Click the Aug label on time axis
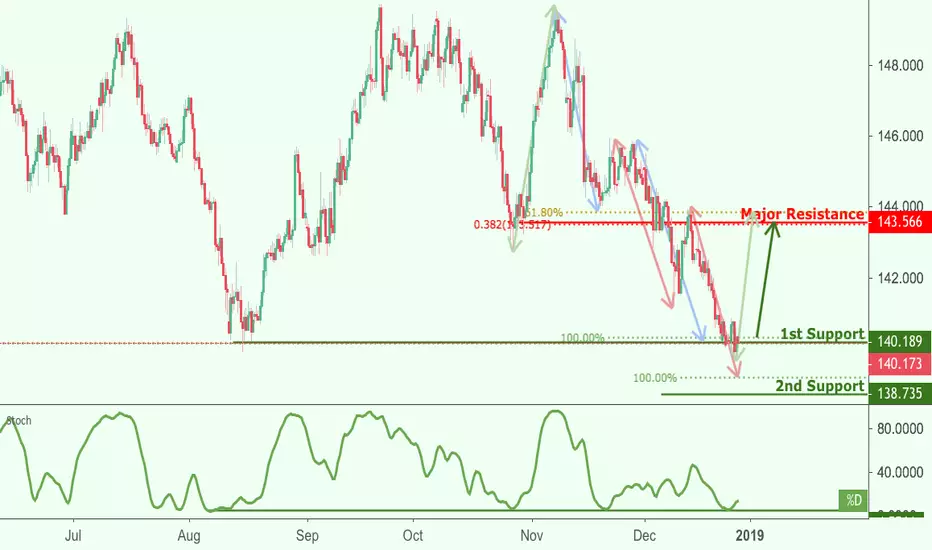Screen dimensions: 932x550 [189, 536]
